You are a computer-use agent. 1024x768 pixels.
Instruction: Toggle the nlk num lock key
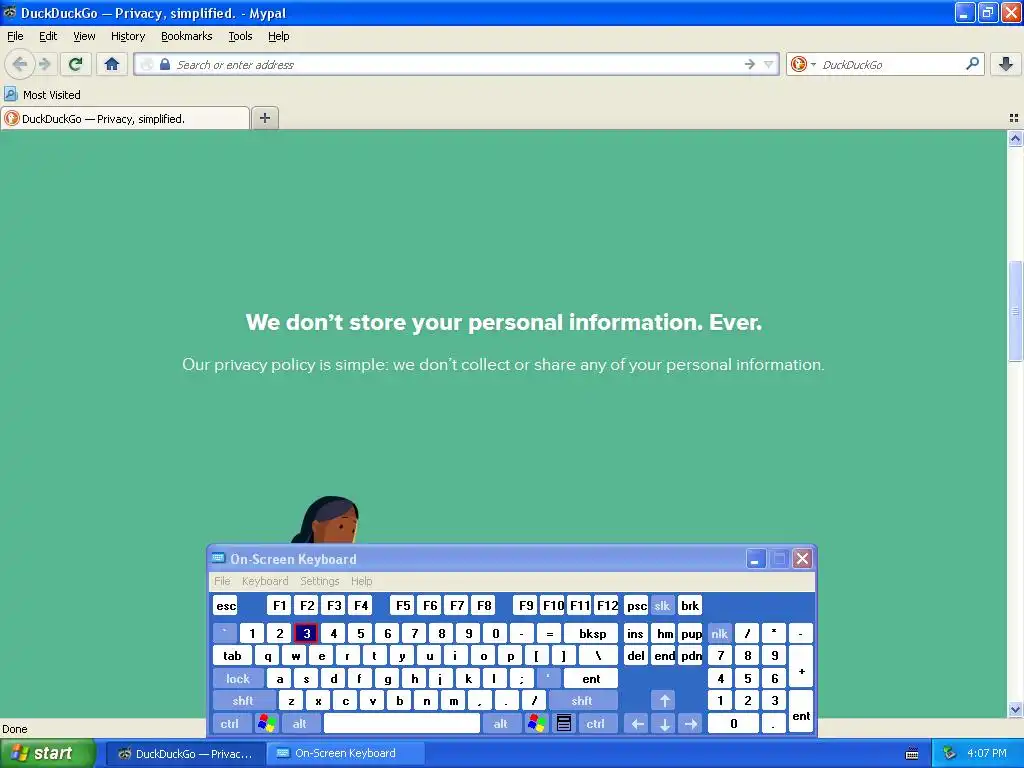click(x=719, y=633)
